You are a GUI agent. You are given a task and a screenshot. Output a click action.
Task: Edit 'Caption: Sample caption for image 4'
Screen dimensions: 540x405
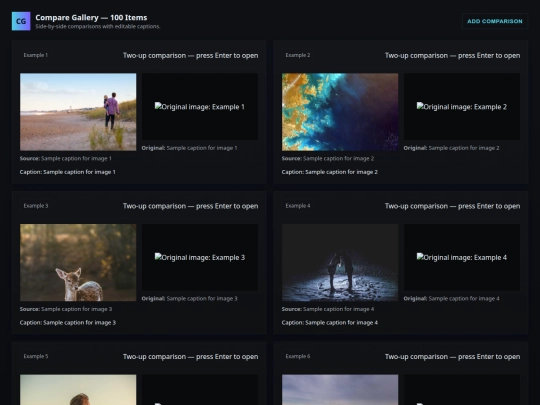[x=330, y=323]
